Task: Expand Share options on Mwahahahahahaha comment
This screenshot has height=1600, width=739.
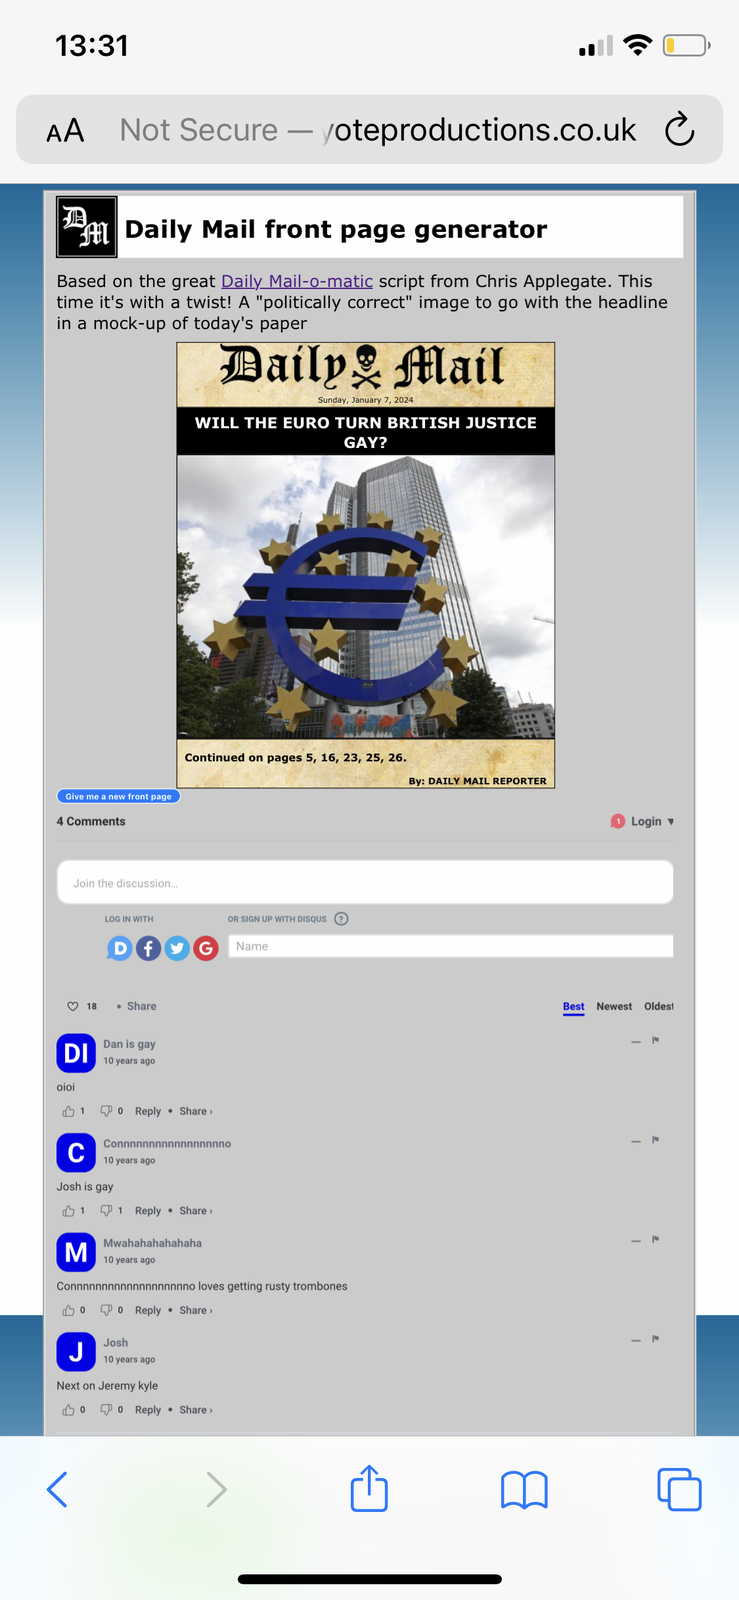Action: coord(195,1310)
